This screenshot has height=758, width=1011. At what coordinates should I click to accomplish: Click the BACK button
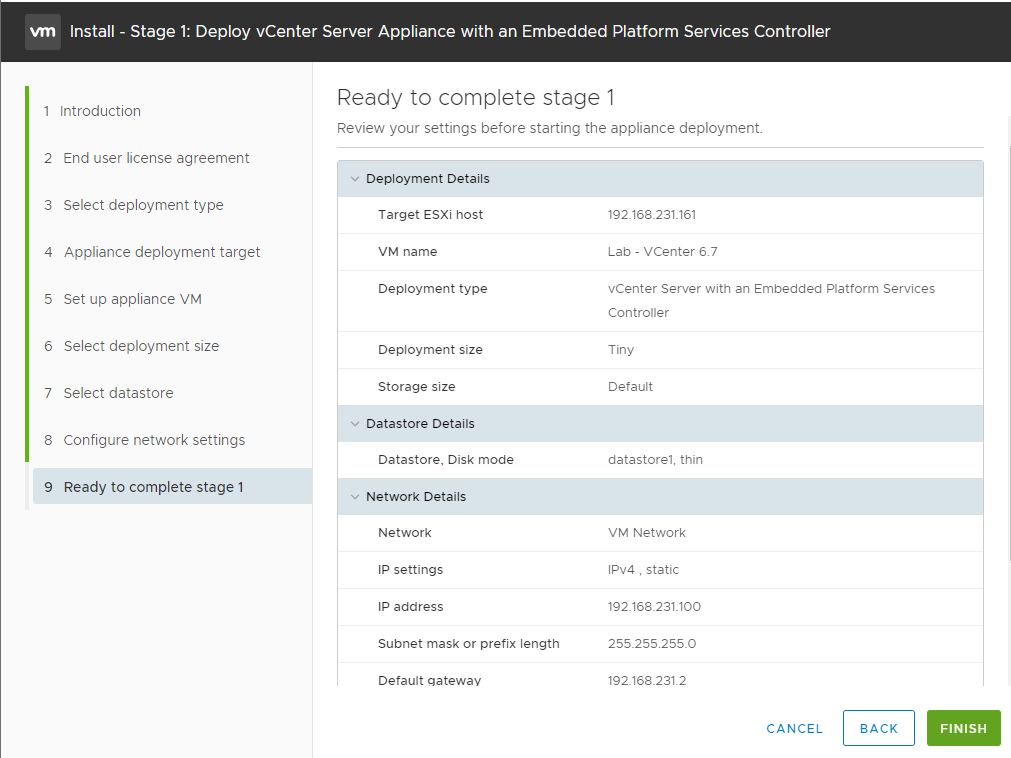(x=879, y=728)
